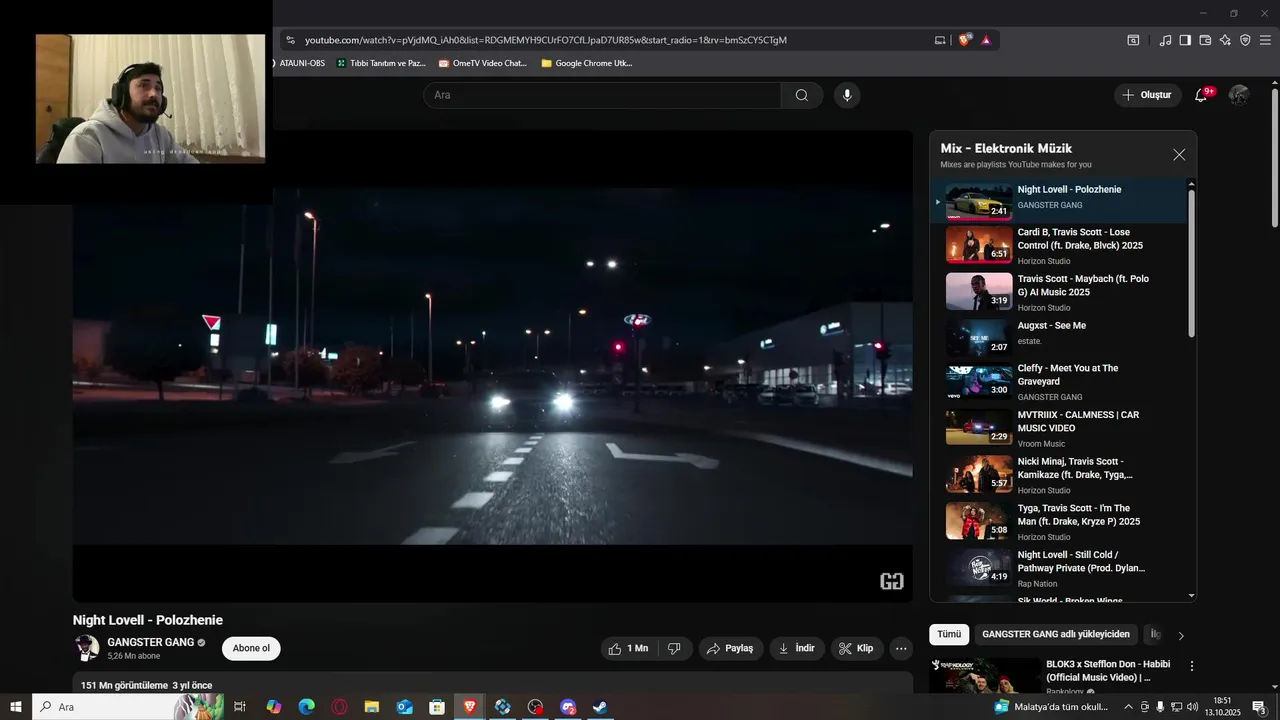Open Brave VPN shield icon
Viewport: 1280px width, 720px height.
pos(1245,40)
